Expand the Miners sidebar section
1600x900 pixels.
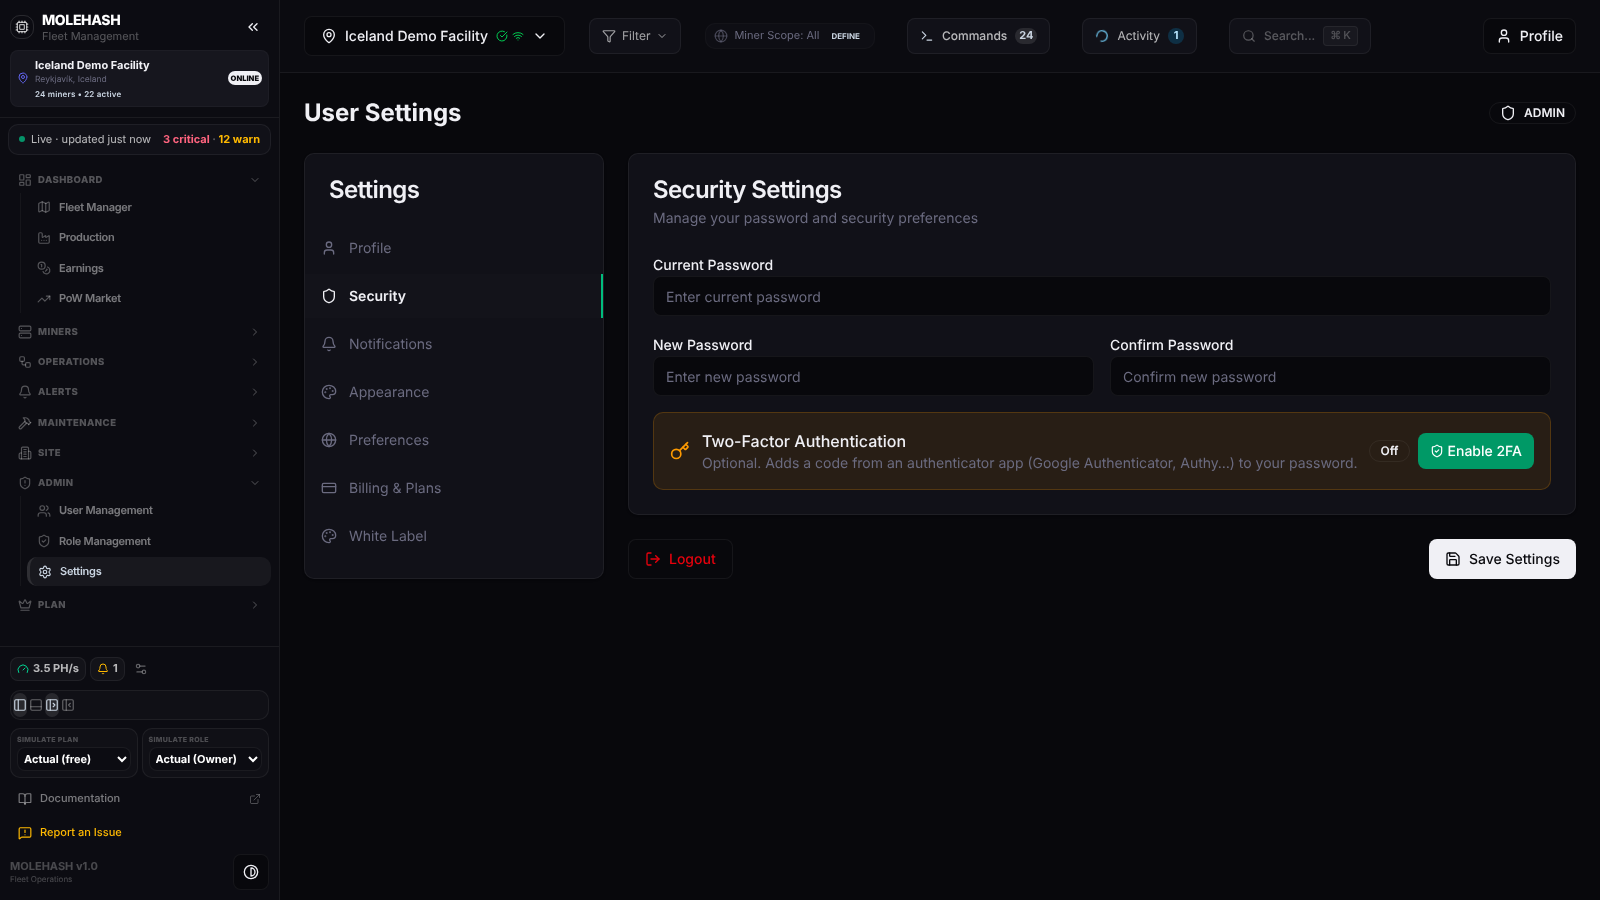point(139,332)
